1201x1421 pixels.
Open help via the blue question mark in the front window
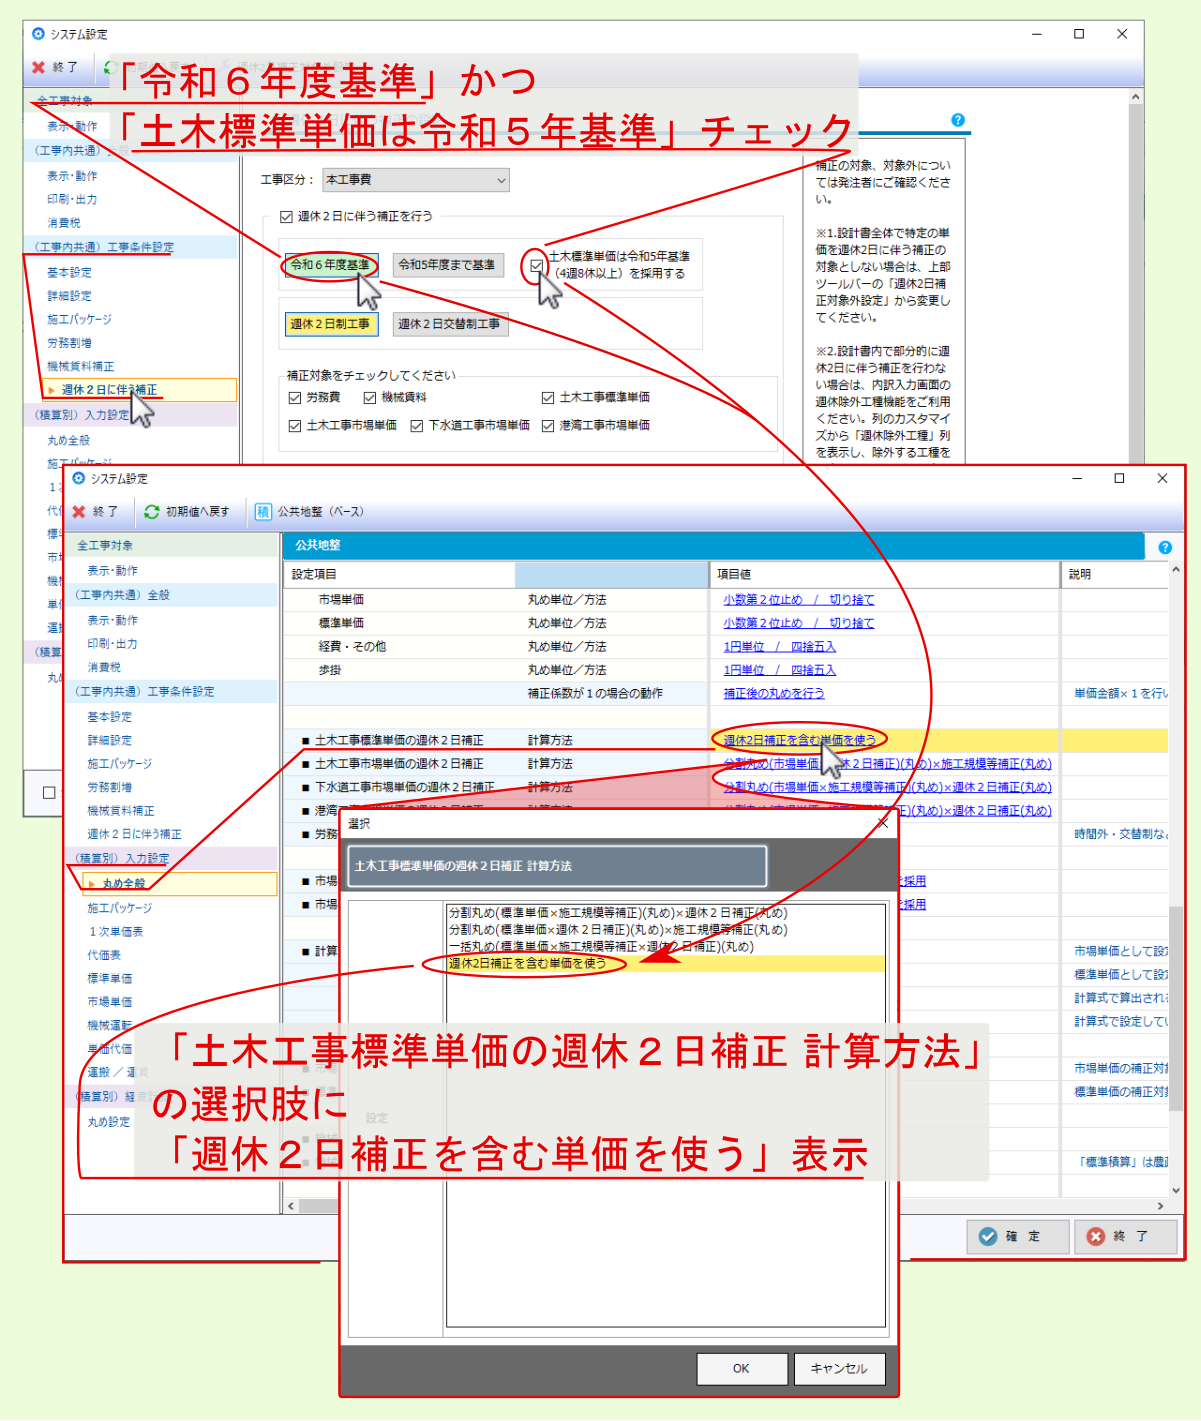click(x=1165, y=547)
